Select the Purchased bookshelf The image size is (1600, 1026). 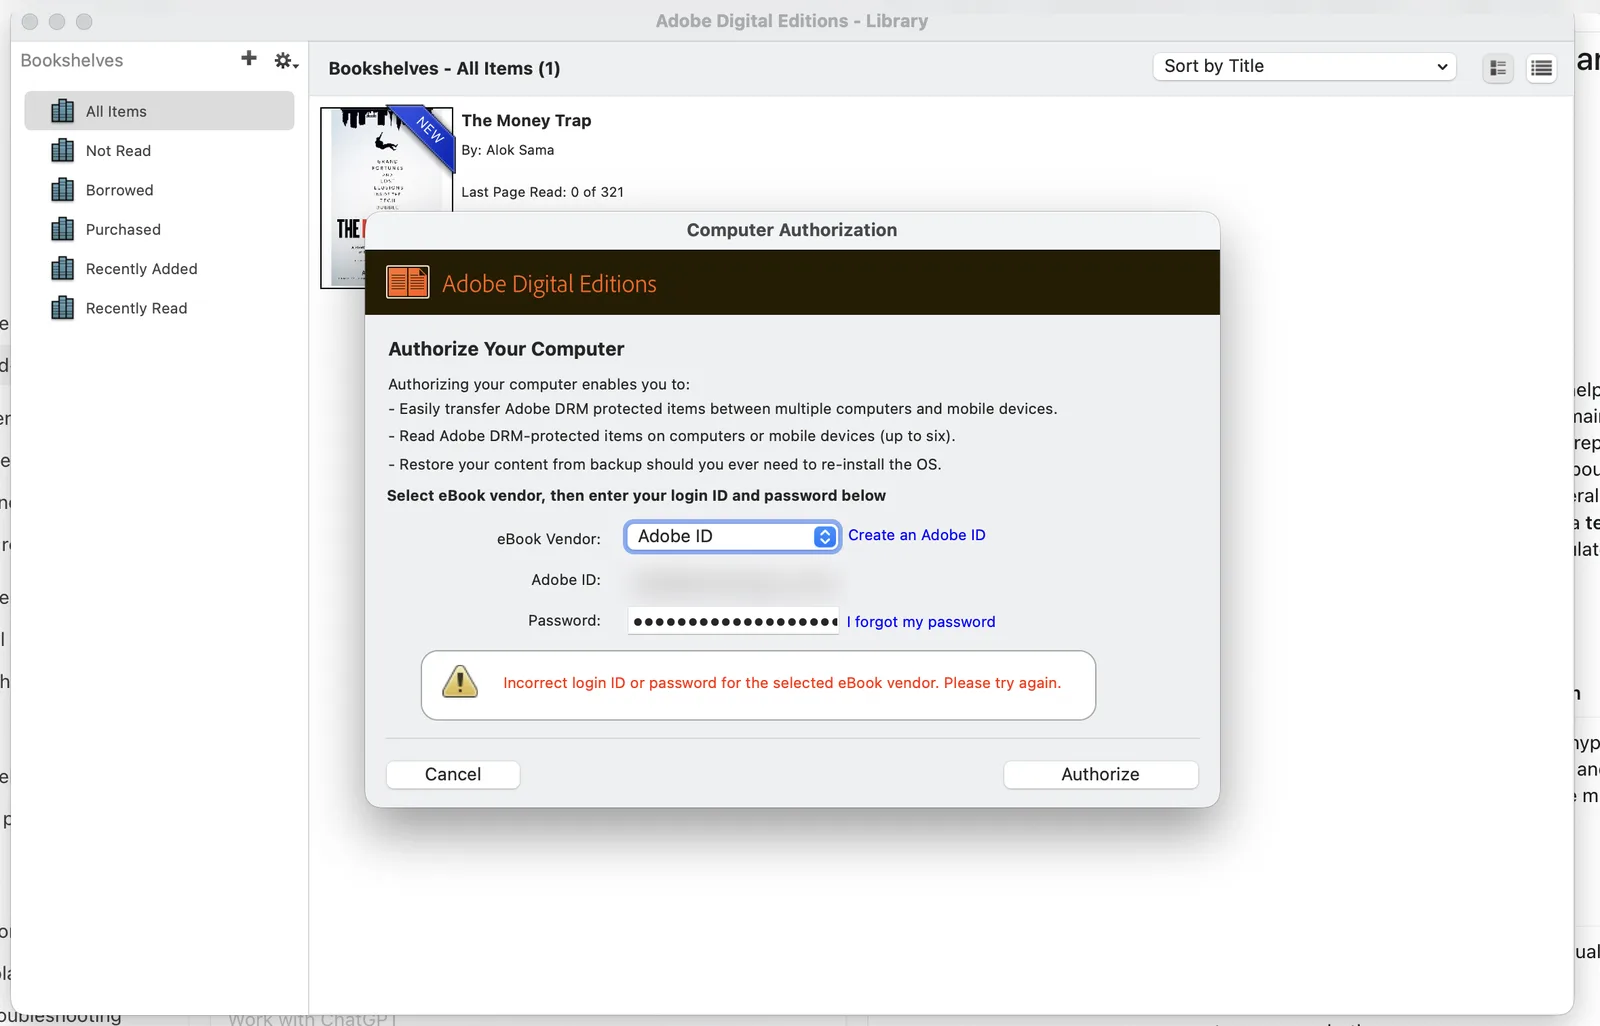159,229
